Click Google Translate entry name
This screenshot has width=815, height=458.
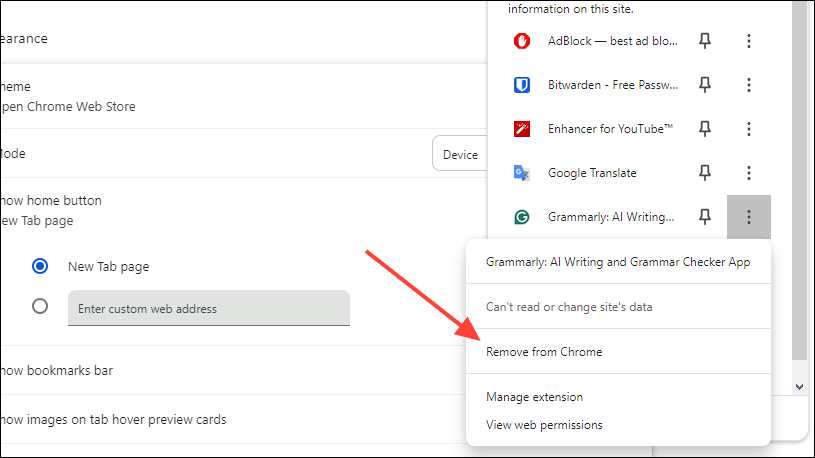point(592,173)
